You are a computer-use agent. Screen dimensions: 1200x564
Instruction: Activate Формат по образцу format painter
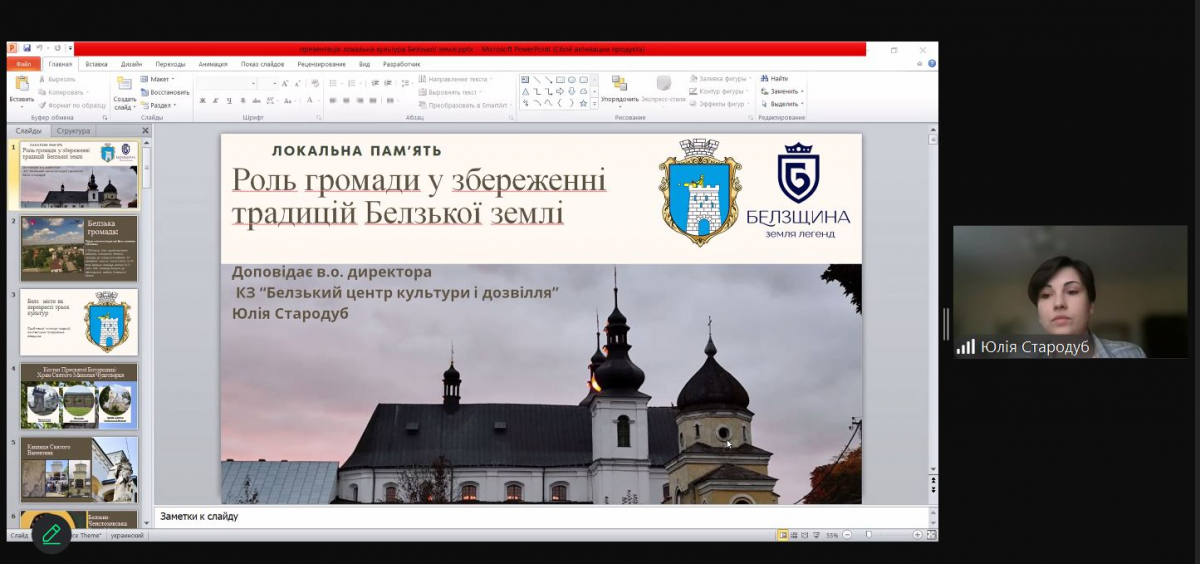[73, 105]
